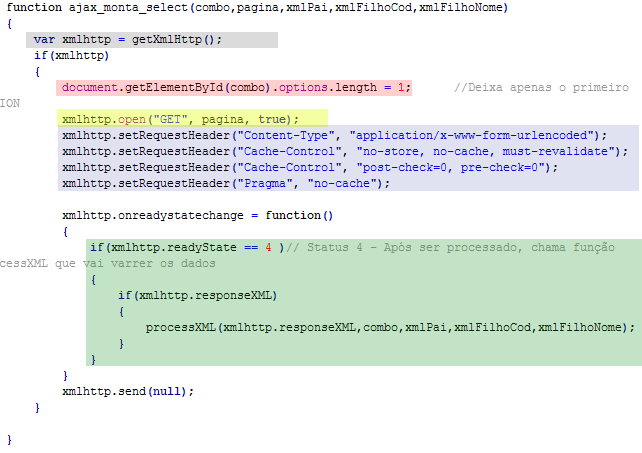This screenshot has height=453, width=642.
Task: Click the parameter 'xmlFilhoNome' in function signature
Action: 460,8
